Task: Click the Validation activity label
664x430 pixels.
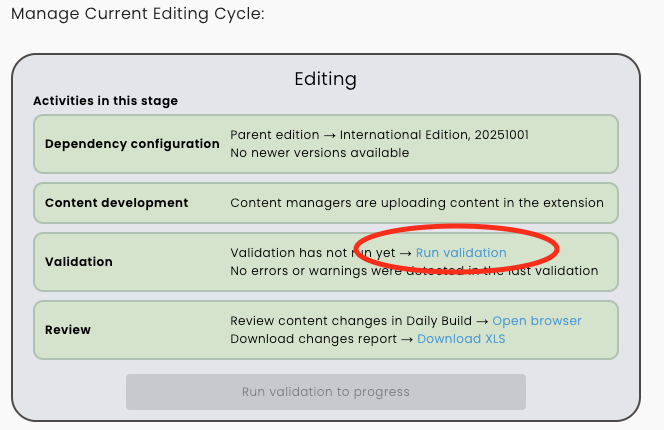Action: click(x=79, y=262)
